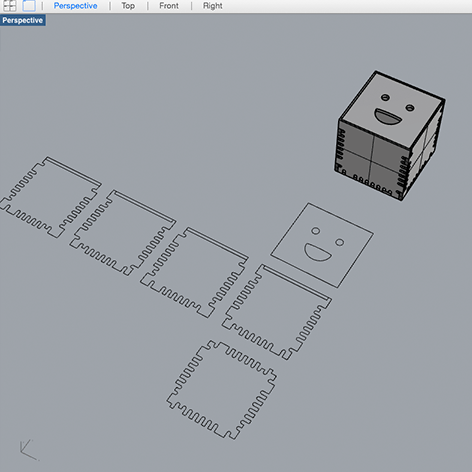Pick the right eye circle on flat face panel
The height and width of the screenshot is (472, 472).
339,242
